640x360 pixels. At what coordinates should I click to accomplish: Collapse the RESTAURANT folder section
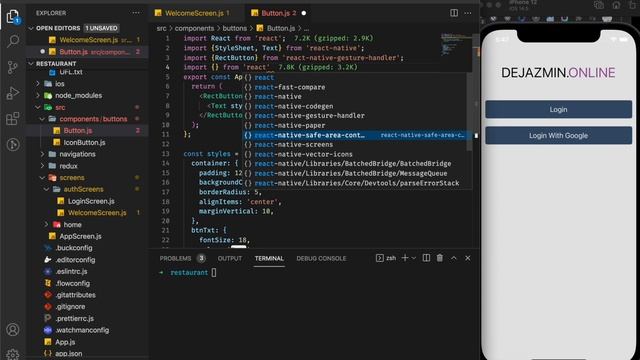pyautogui.click(x=31, y=64)
